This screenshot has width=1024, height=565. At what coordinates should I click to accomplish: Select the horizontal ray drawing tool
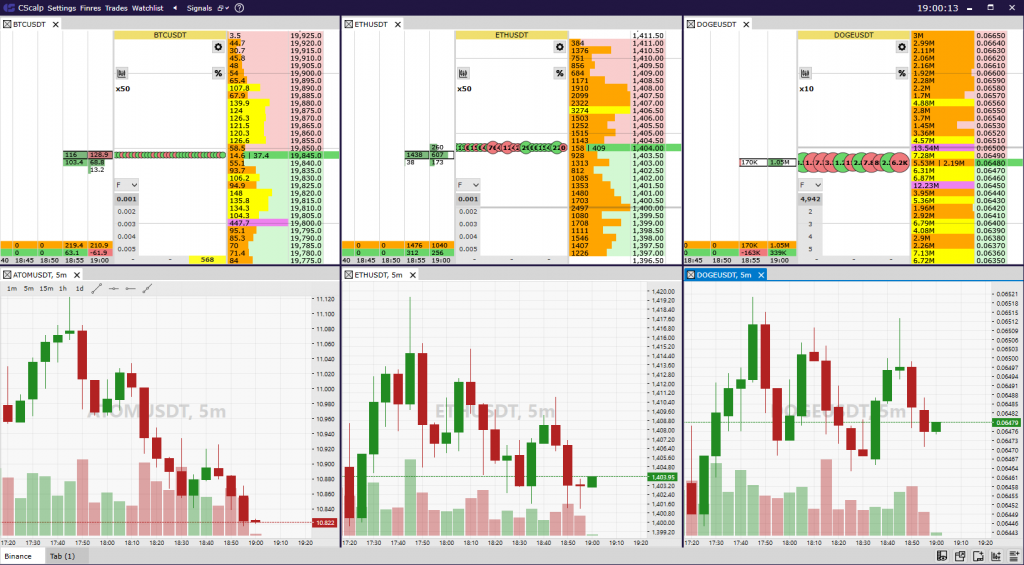[x=131, y=289]
